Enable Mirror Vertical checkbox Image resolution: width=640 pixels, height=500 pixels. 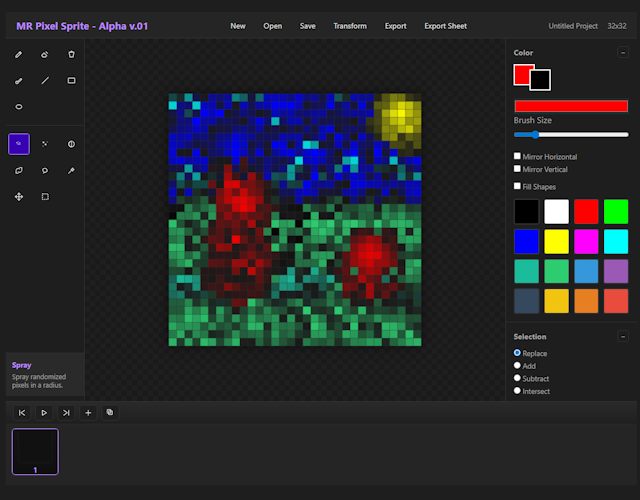pos(517,169)
